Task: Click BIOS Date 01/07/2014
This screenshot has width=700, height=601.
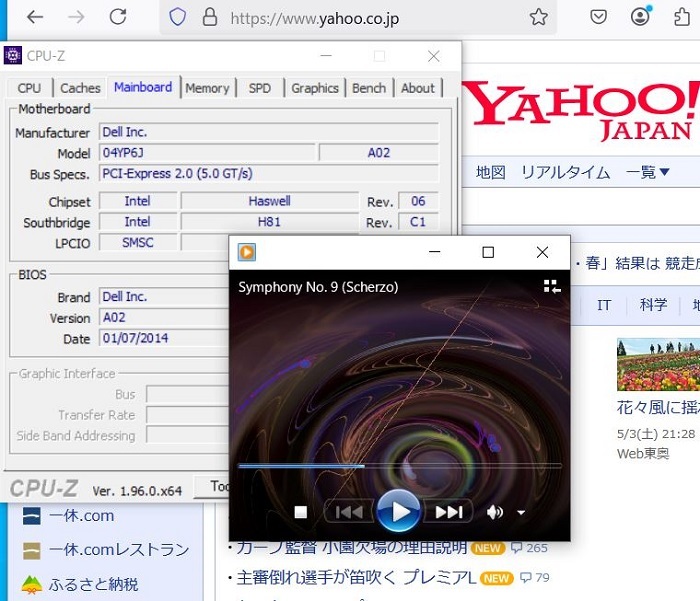Action: click(163, 338)
